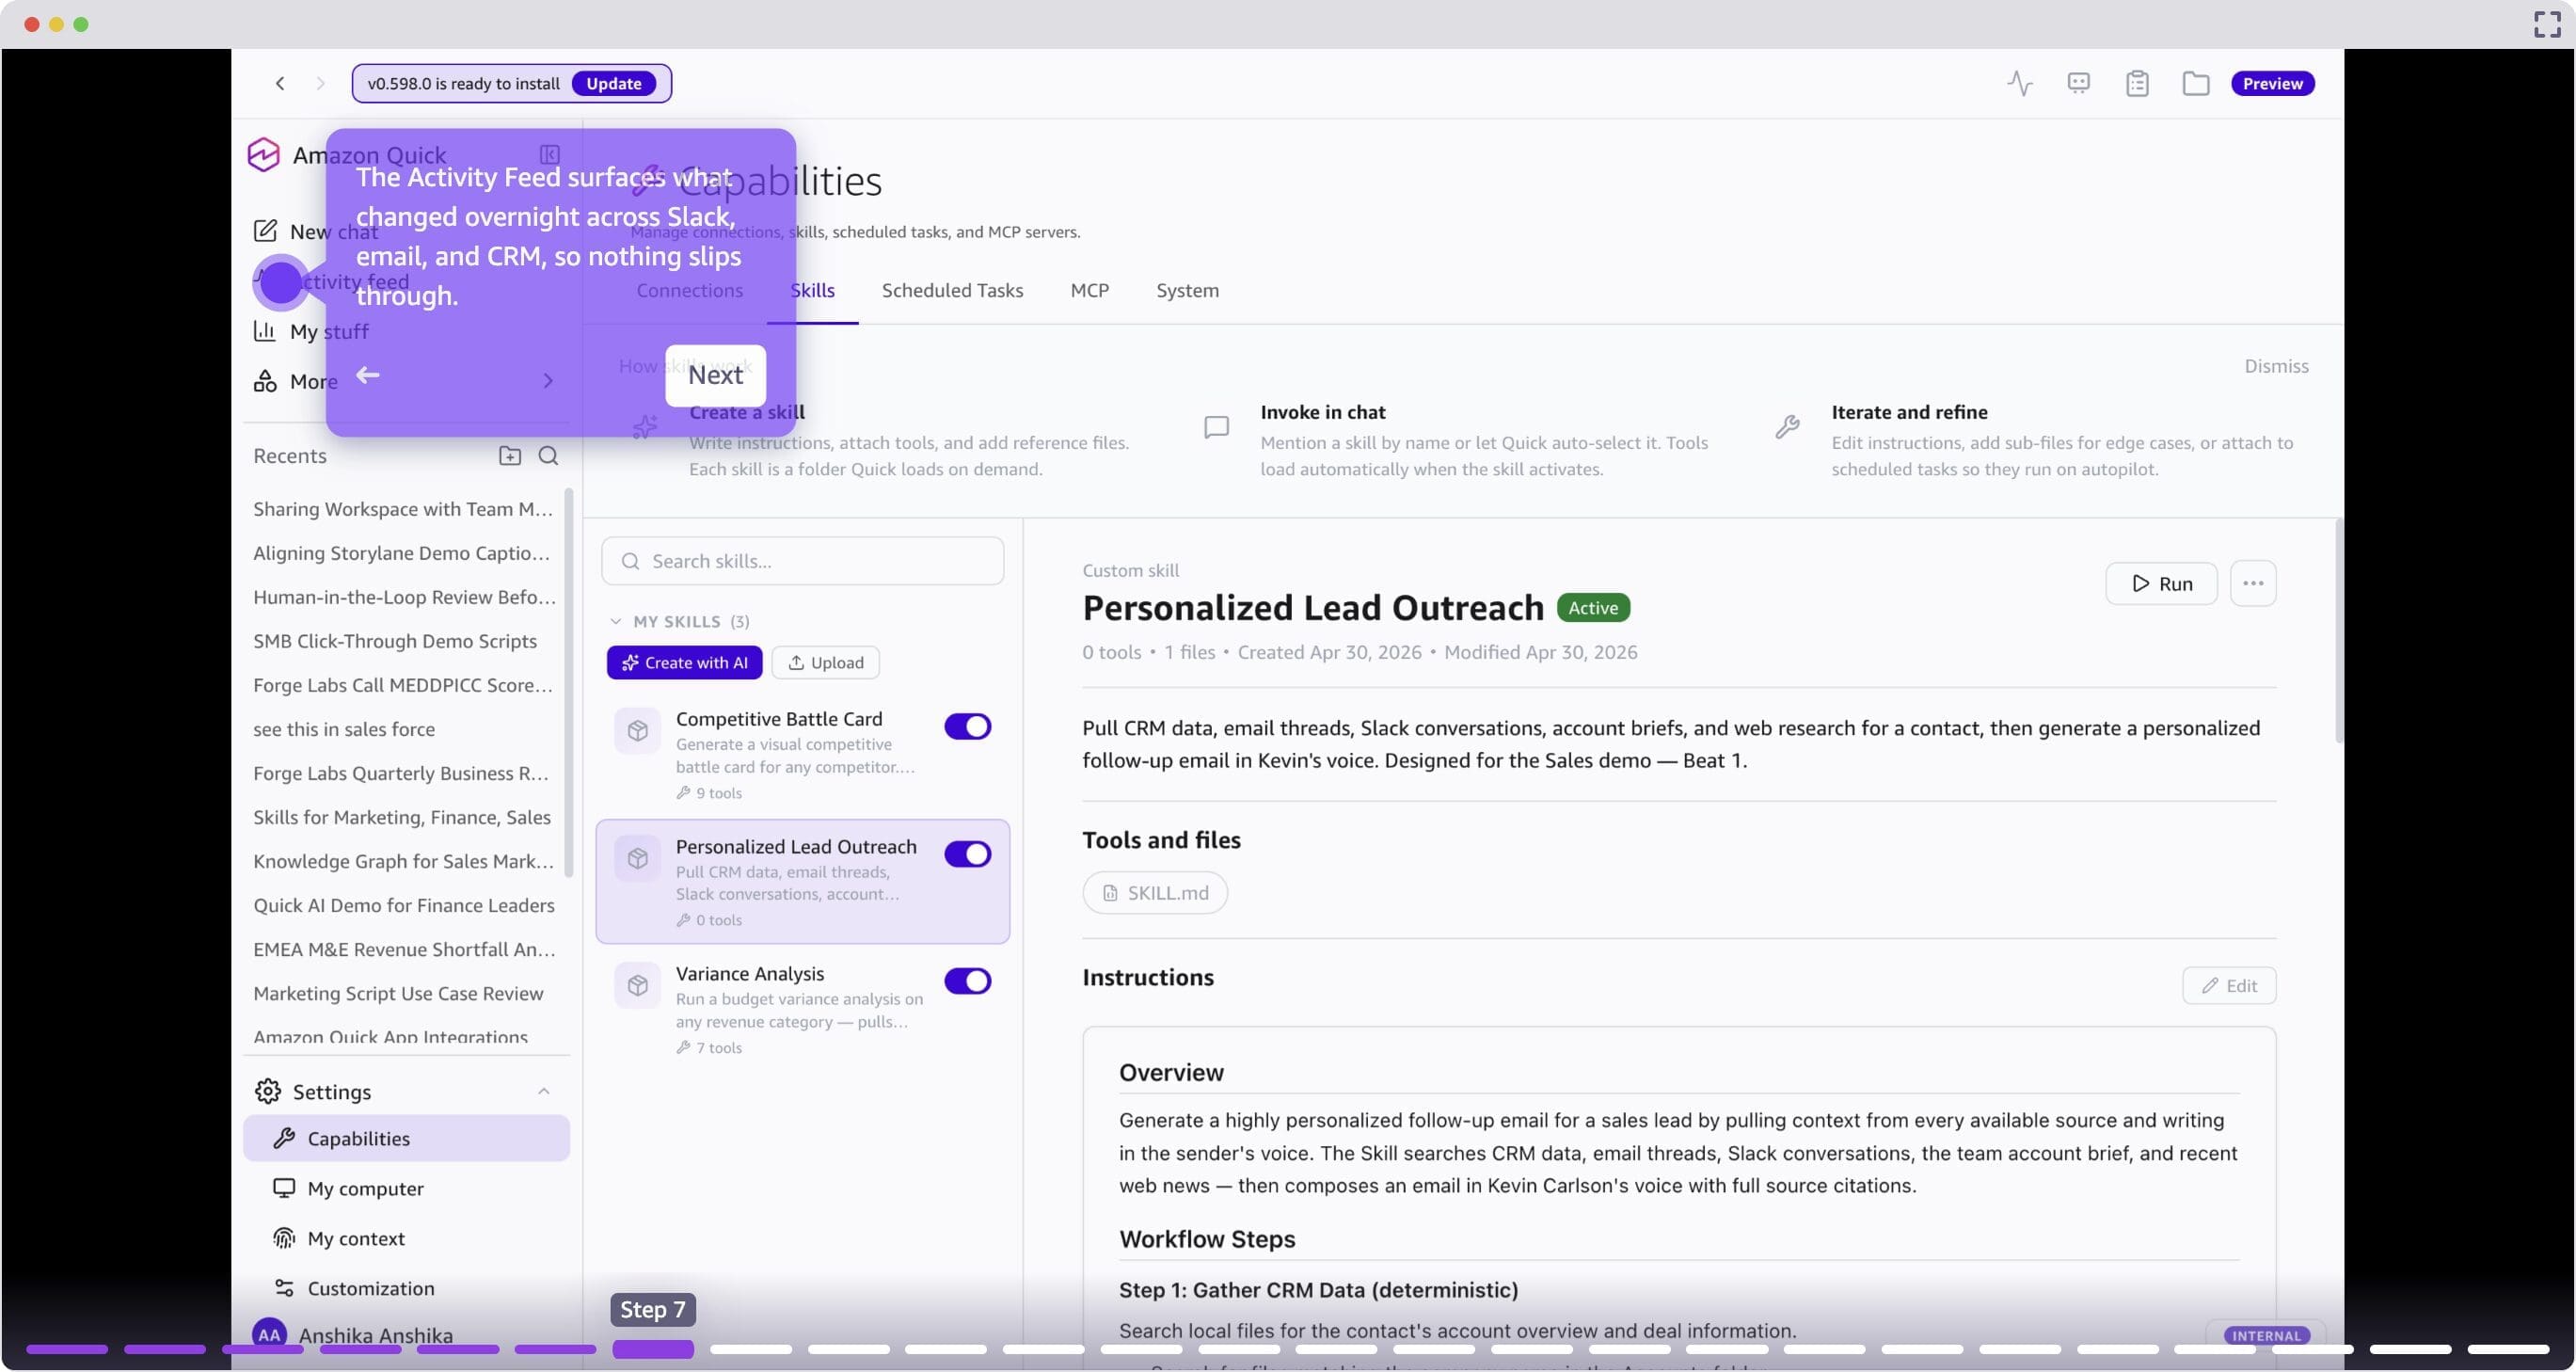Select Capabilities in settings

click(406, 1138)
